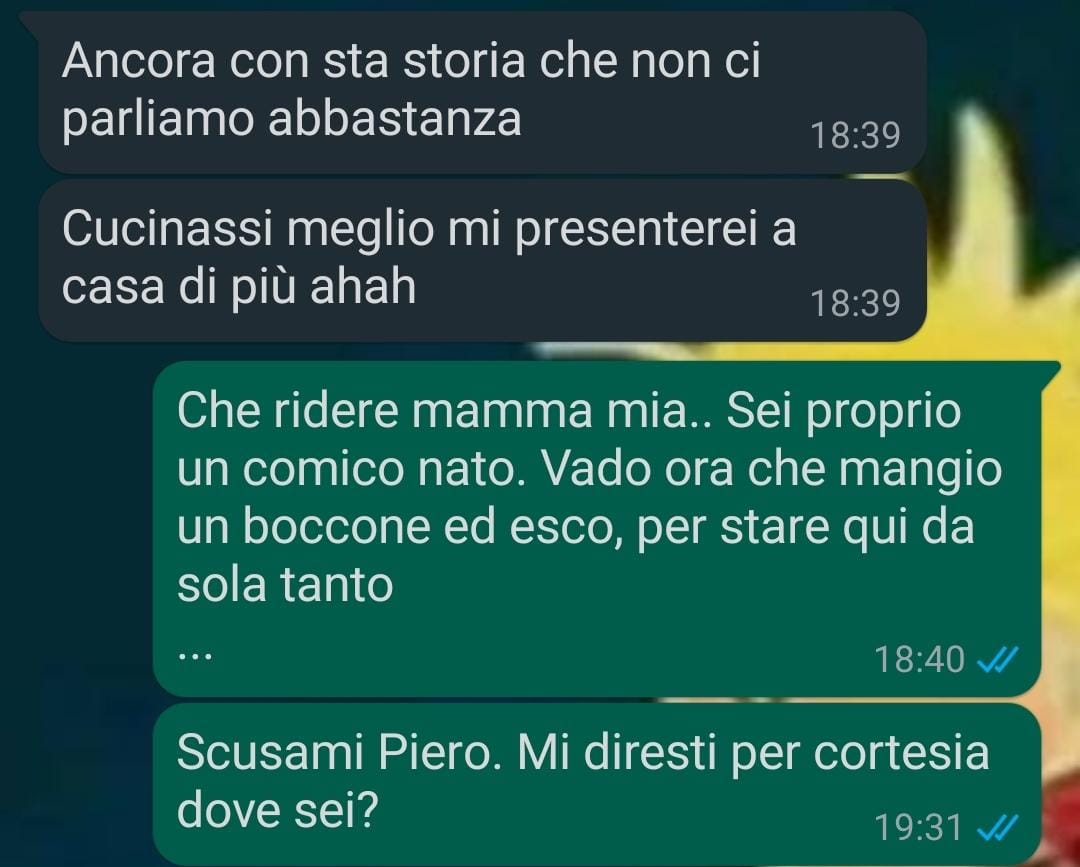The width and height of the screenshot is (1080, 867).
Task: Click the tail of the "Ancora con sta storia" bubble
Action: 29,19
